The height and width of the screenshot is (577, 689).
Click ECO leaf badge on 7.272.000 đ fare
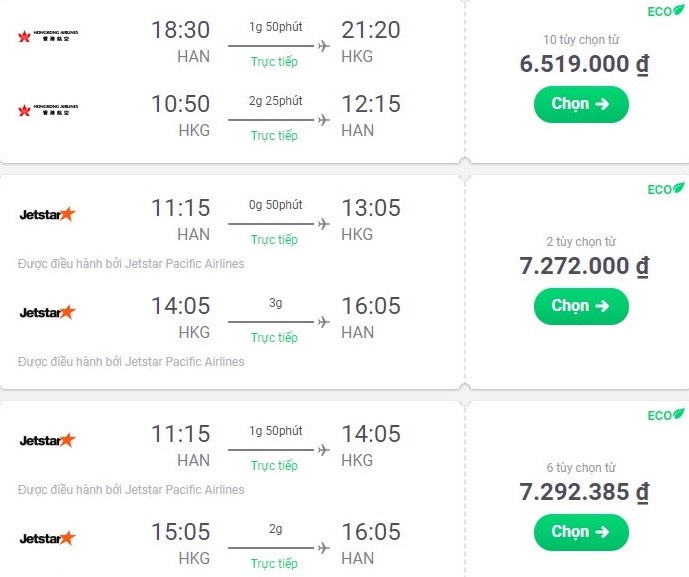[x=665, y=189]
